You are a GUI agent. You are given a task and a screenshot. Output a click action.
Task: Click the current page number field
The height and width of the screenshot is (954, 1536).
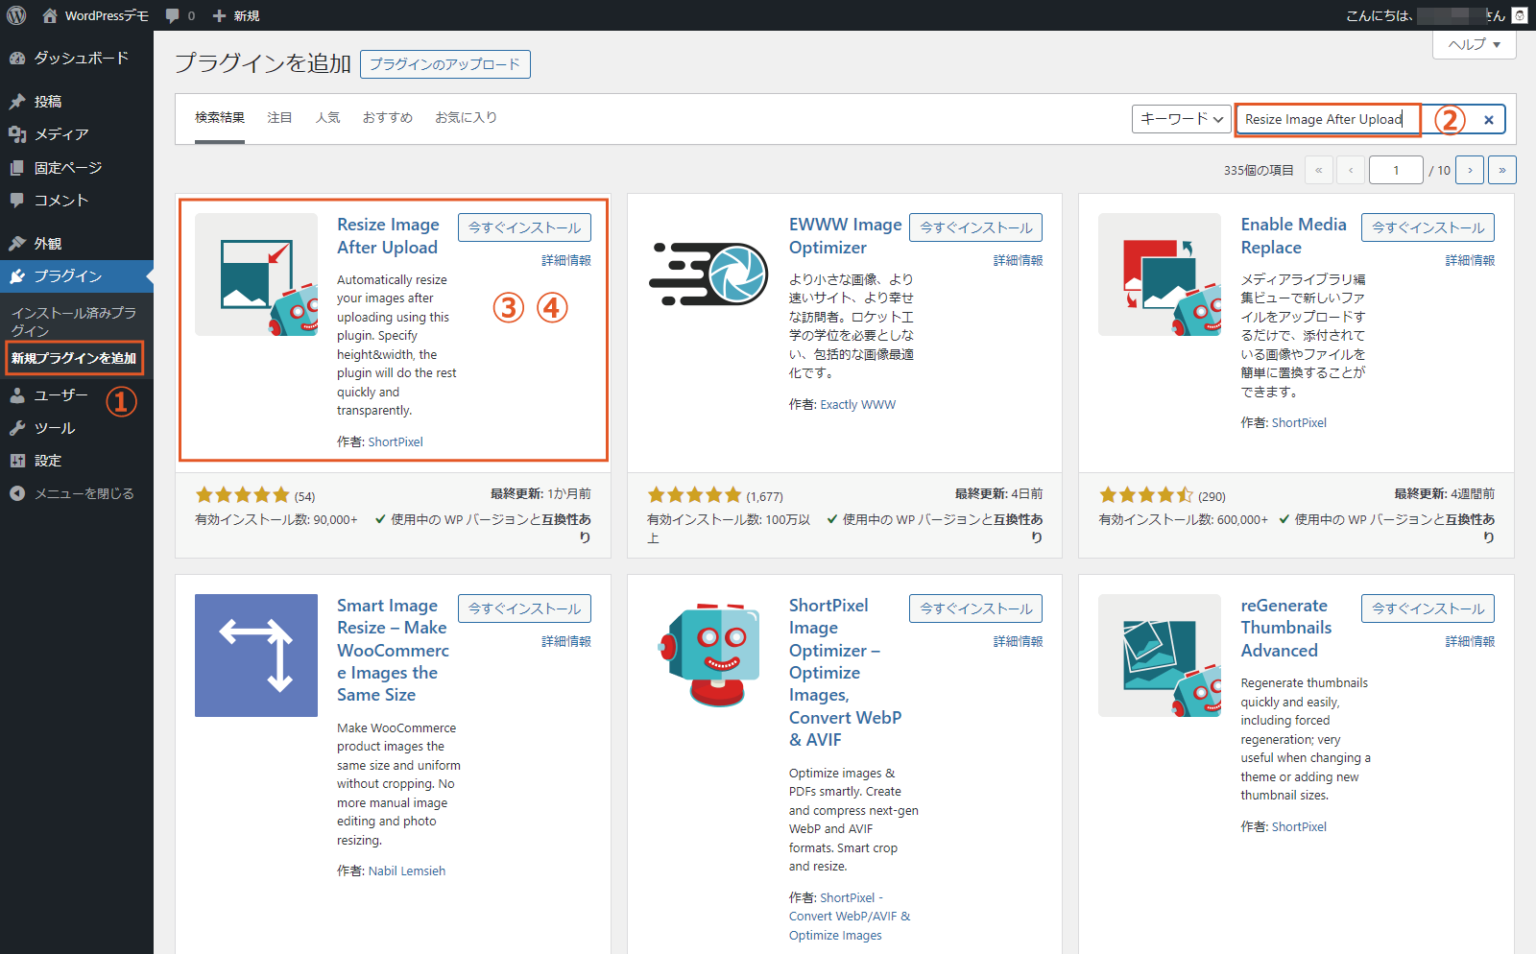click(1395, 170)
